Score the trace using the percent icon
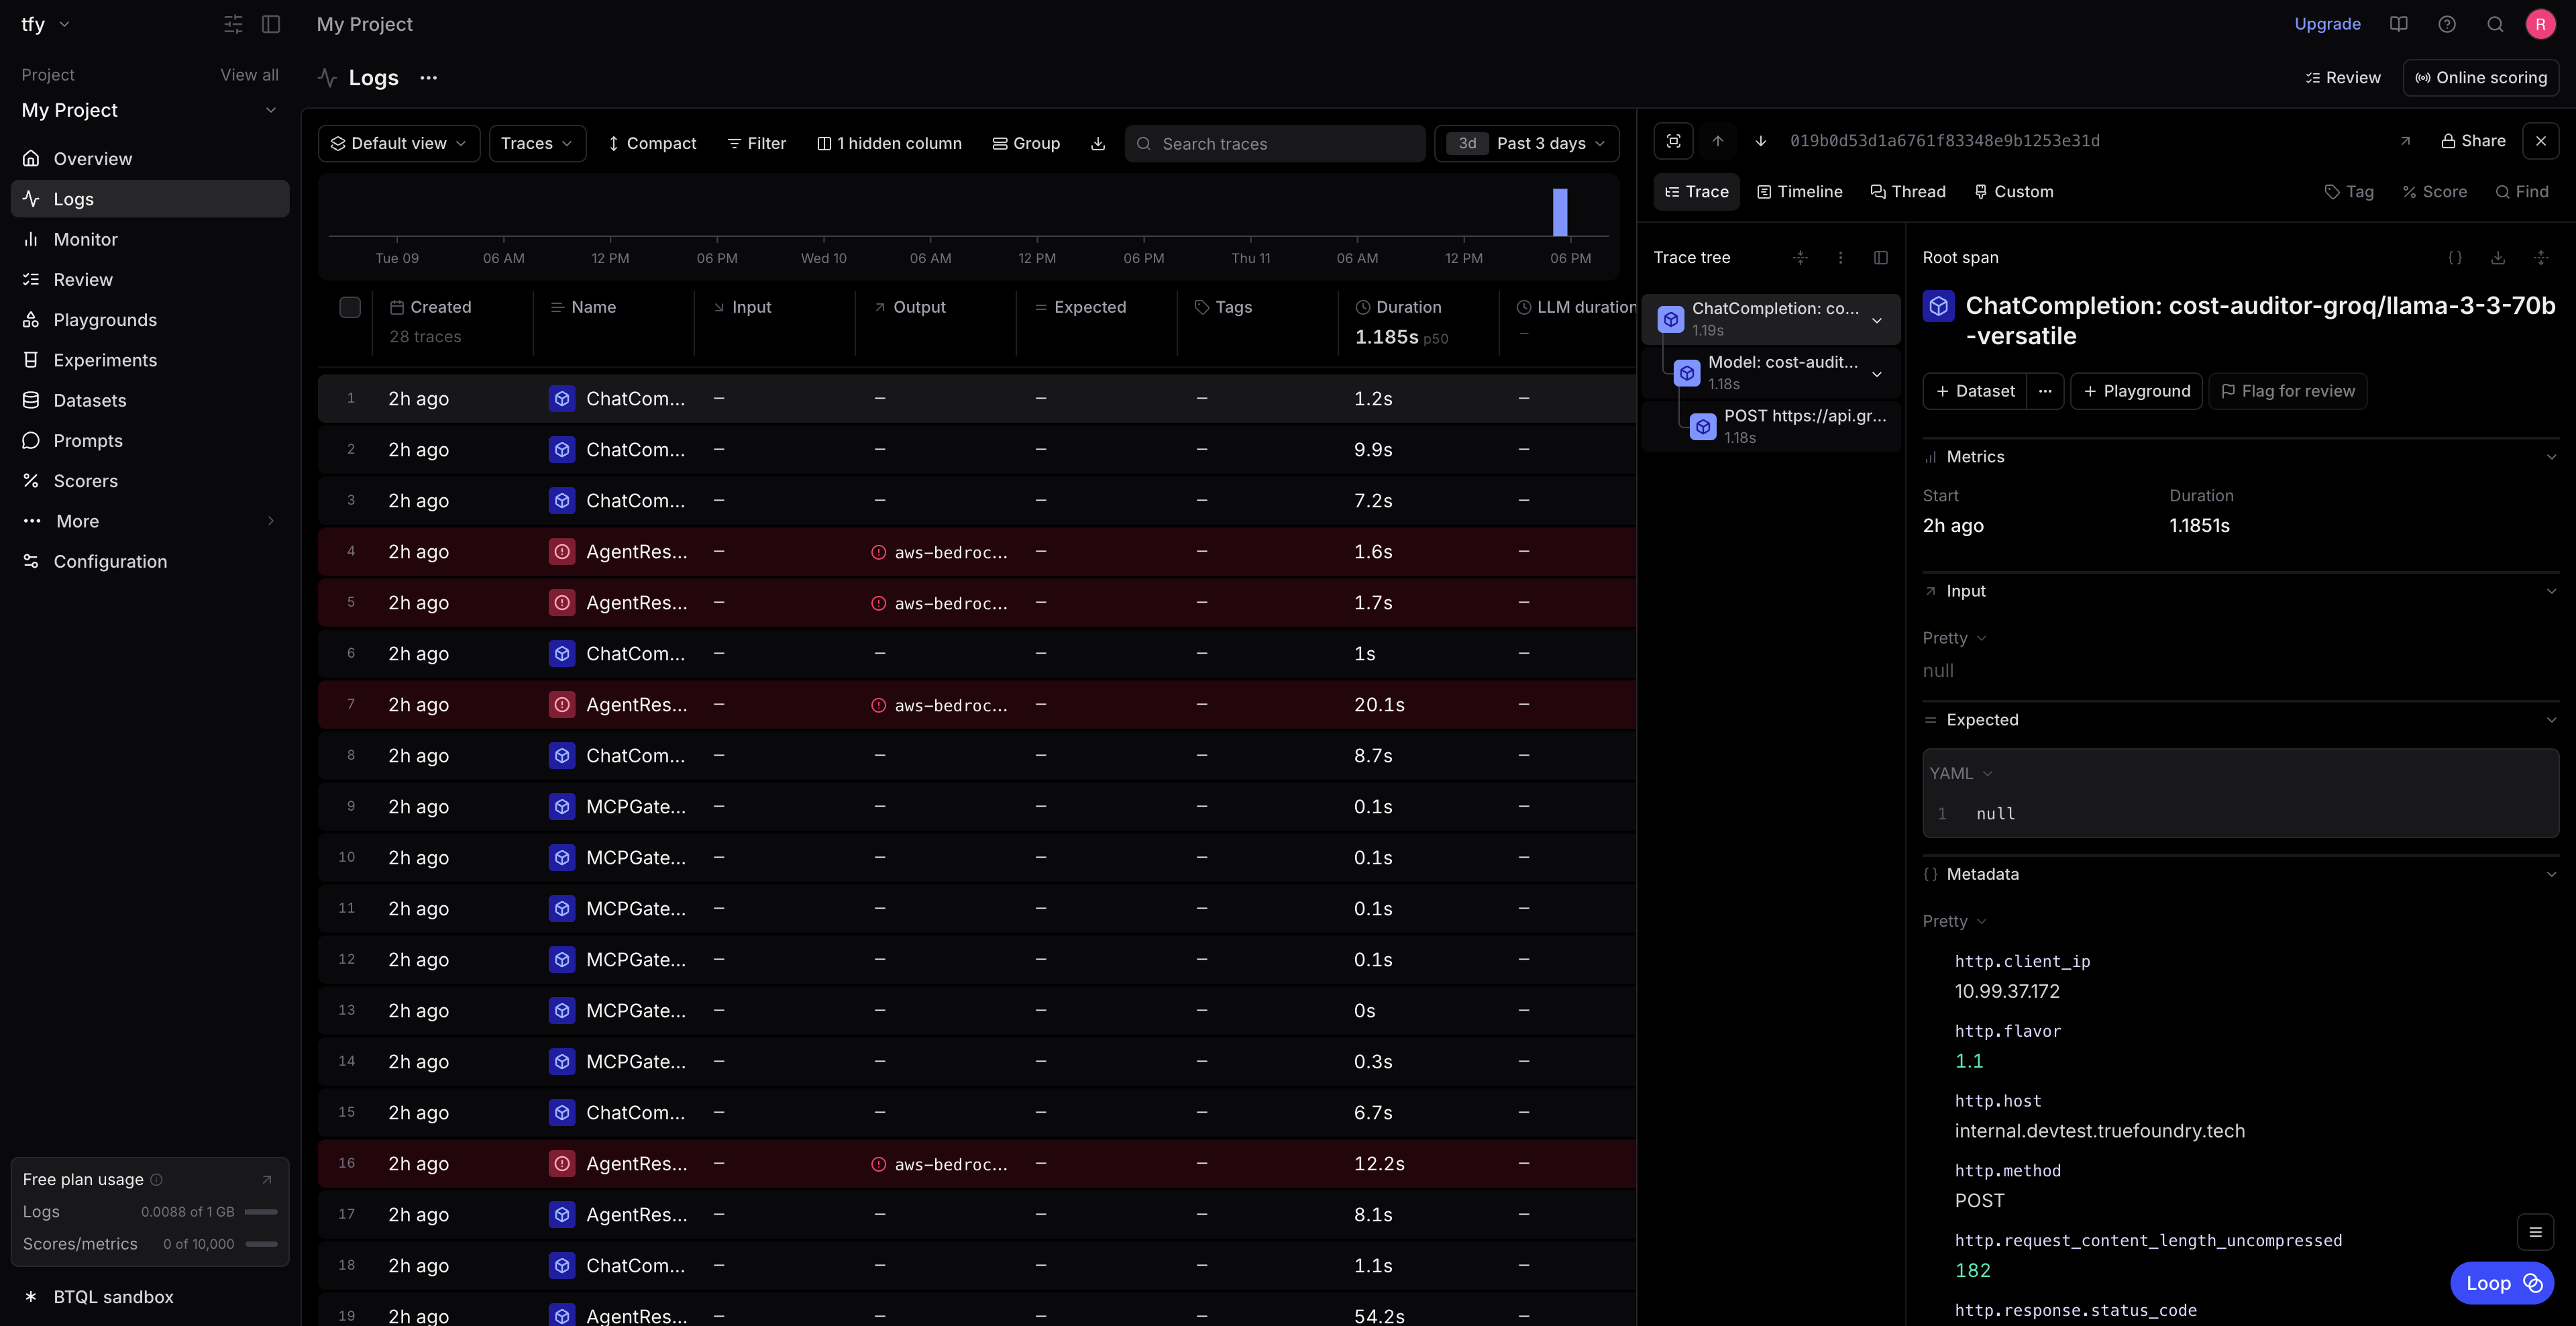Screen dimensions: 2576x1326 tap(2434, 191)
